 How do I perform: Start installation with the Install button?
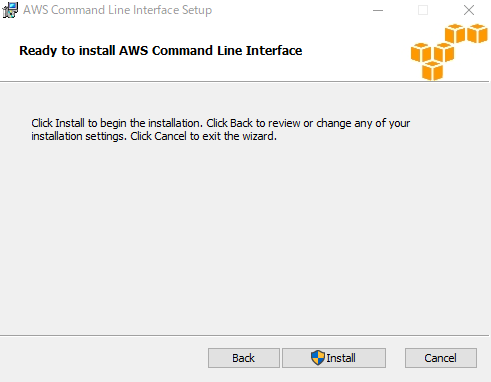(x=334, y=358)
